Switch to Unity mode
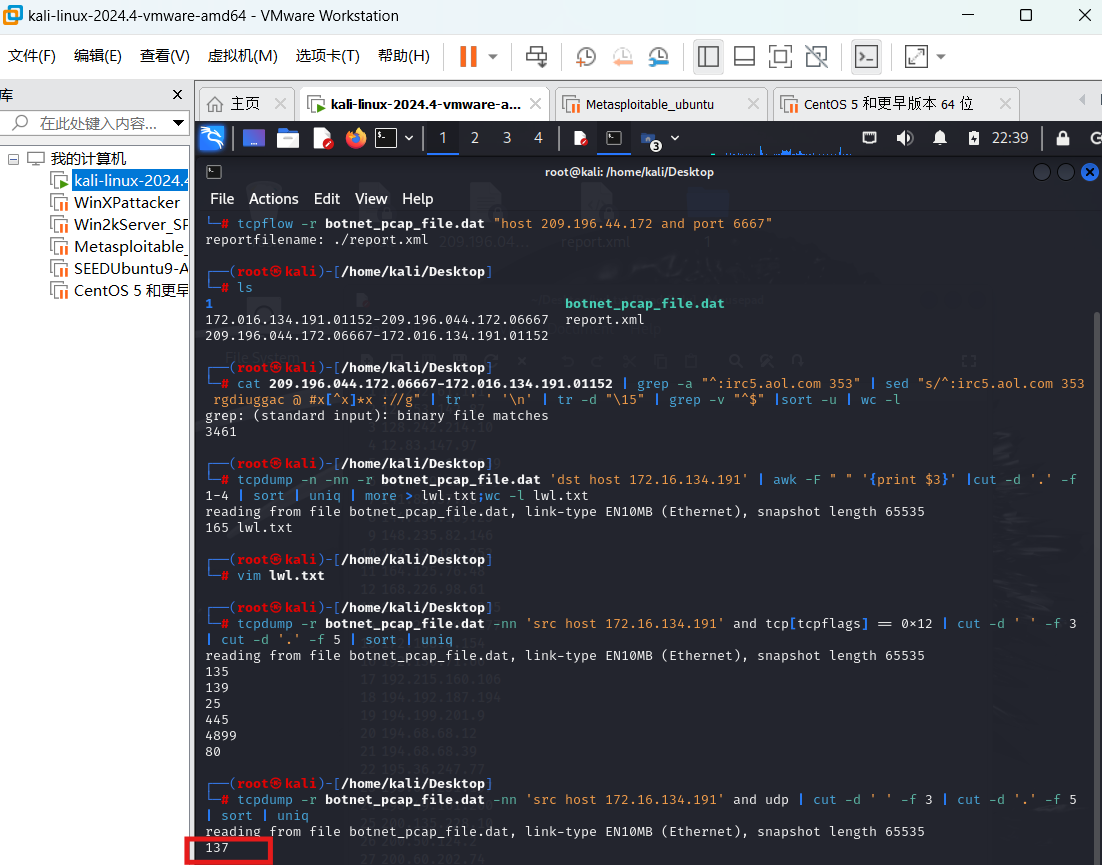The image size is (1102, 866). [x=817, y=56]
